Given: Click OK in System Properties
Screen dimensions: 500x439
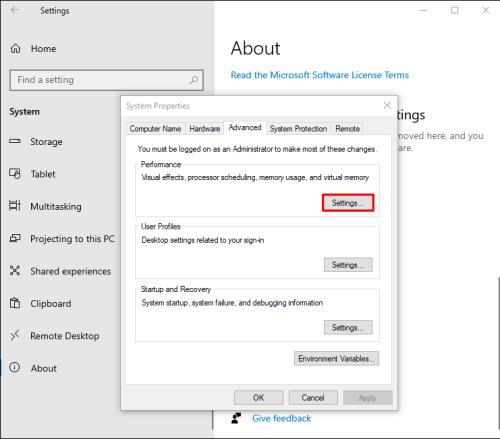Looking at the screenshot, I should tap(259, 398).
